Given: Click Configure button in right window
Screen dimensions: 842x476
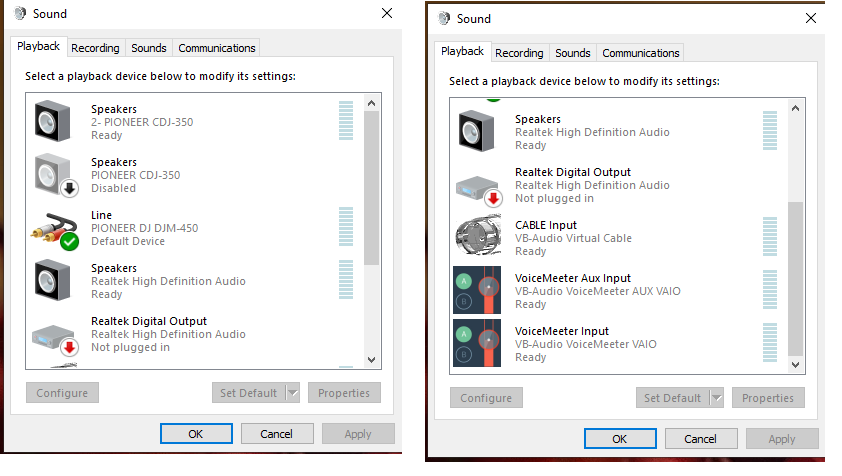Looking at the screenshot, I should 486,398.
